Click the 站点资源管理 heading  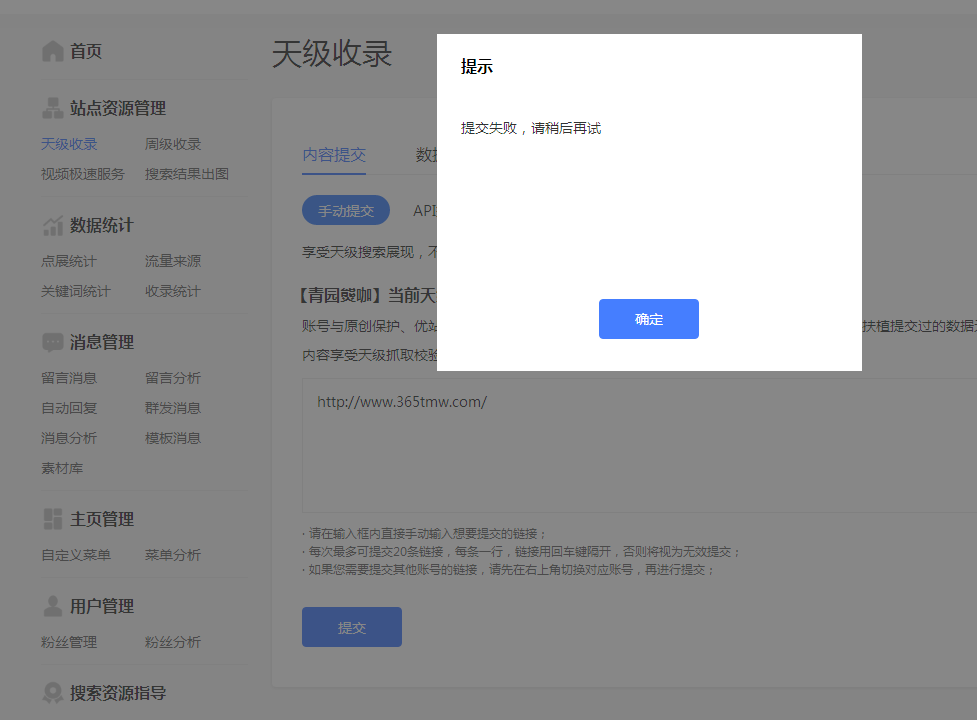pos(118,108)
